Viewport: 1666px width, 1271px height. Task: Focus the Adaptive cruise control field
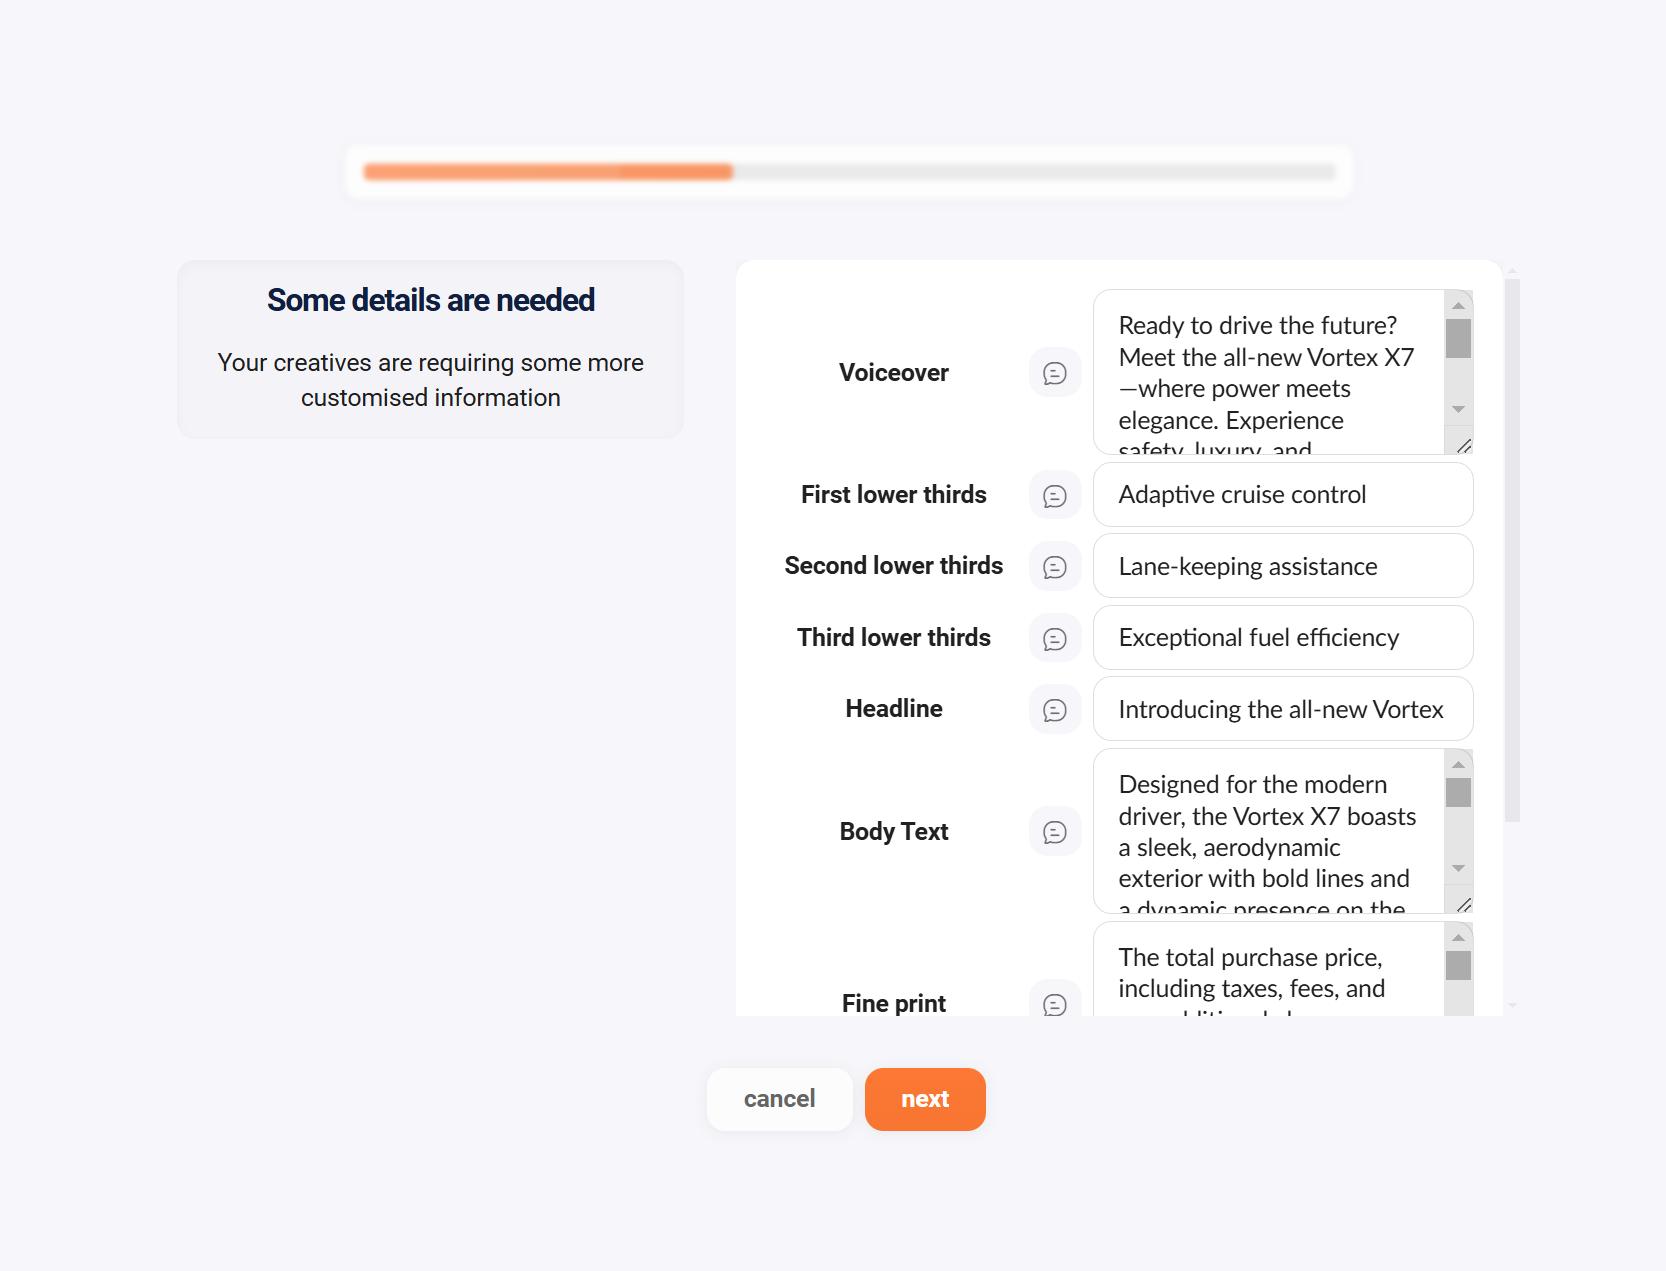pos(1283,495)
